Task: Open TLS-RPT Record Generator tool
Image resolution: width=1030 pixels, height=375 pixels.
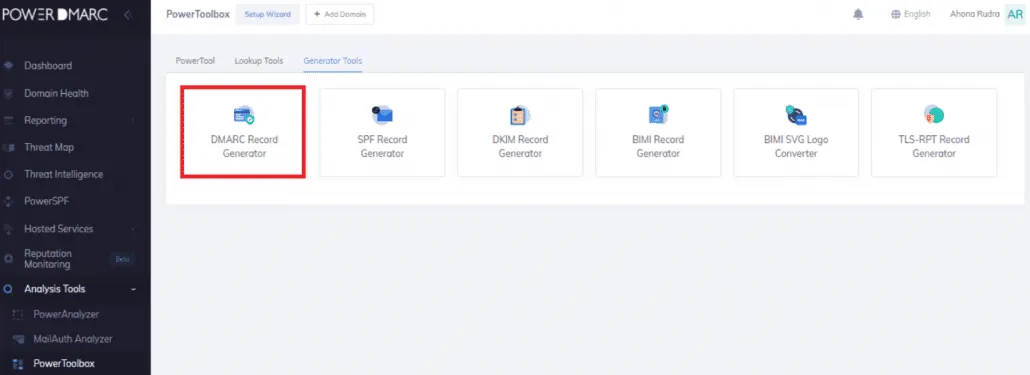Action: 933,132
